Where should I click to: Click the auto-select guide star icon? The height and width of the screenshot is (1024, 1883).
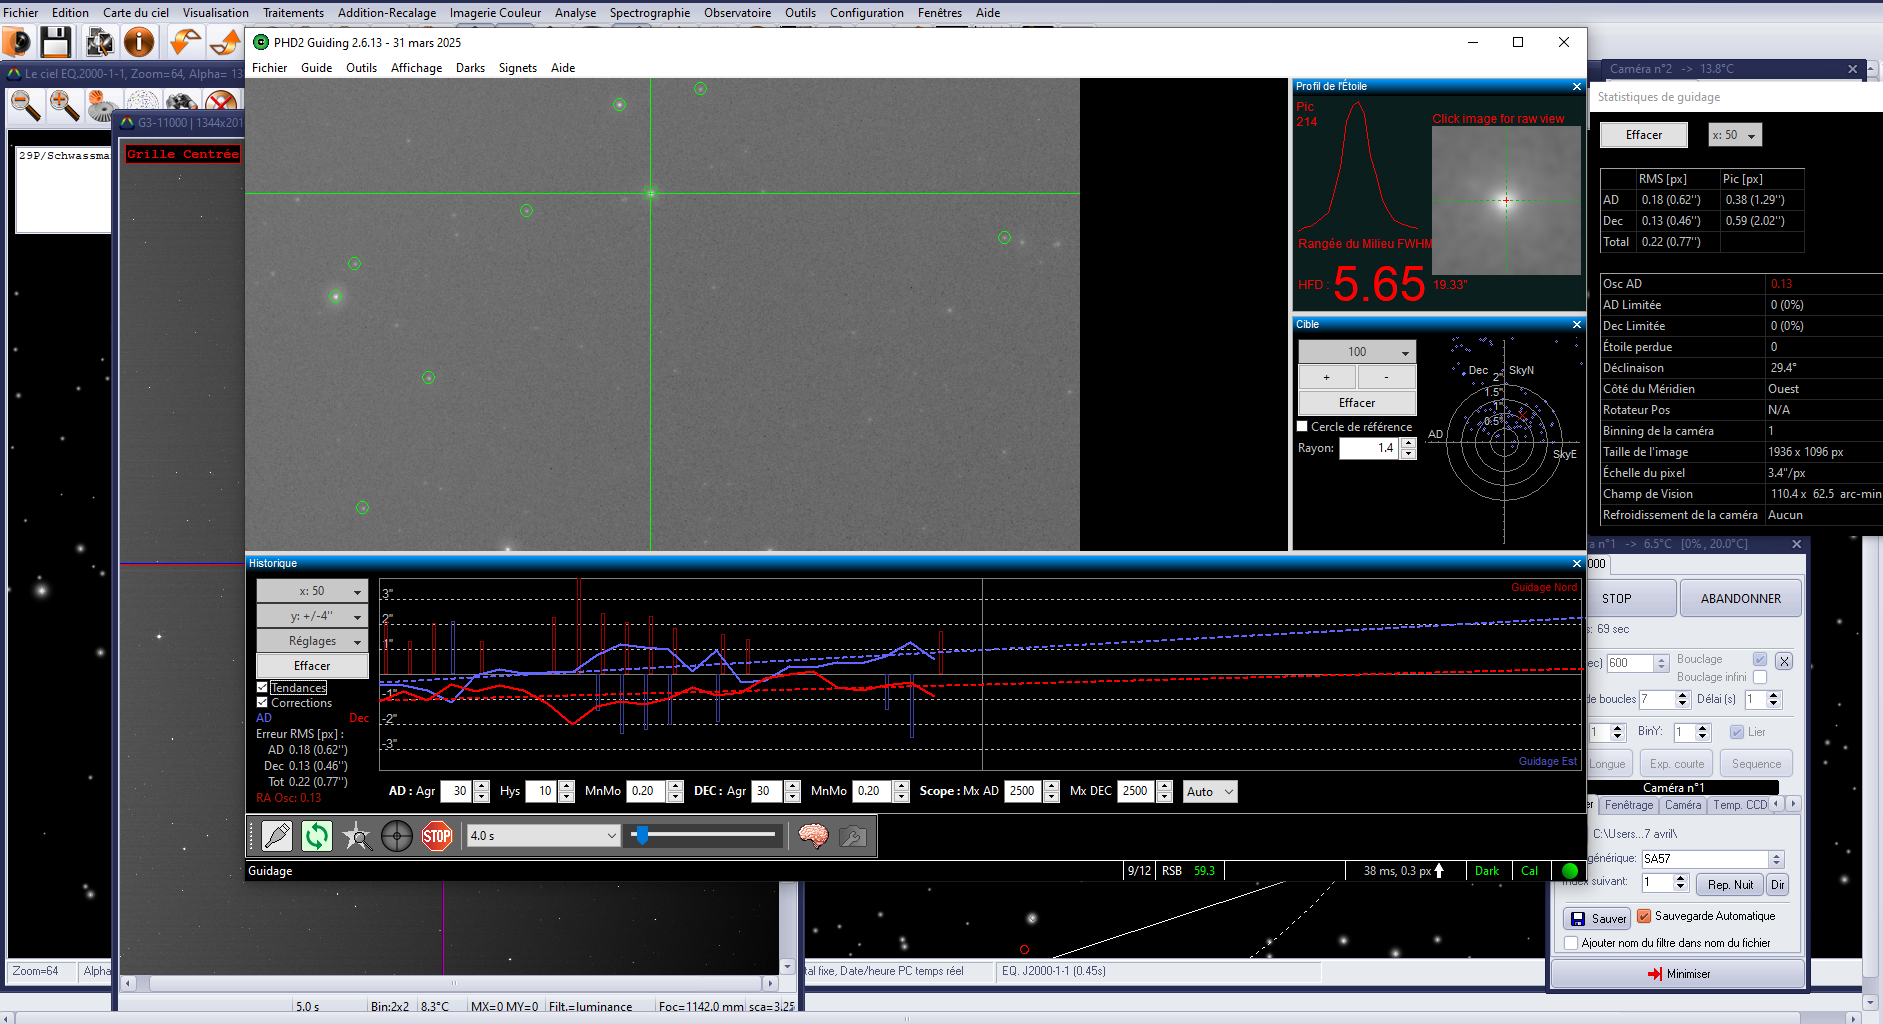(357, 836)
